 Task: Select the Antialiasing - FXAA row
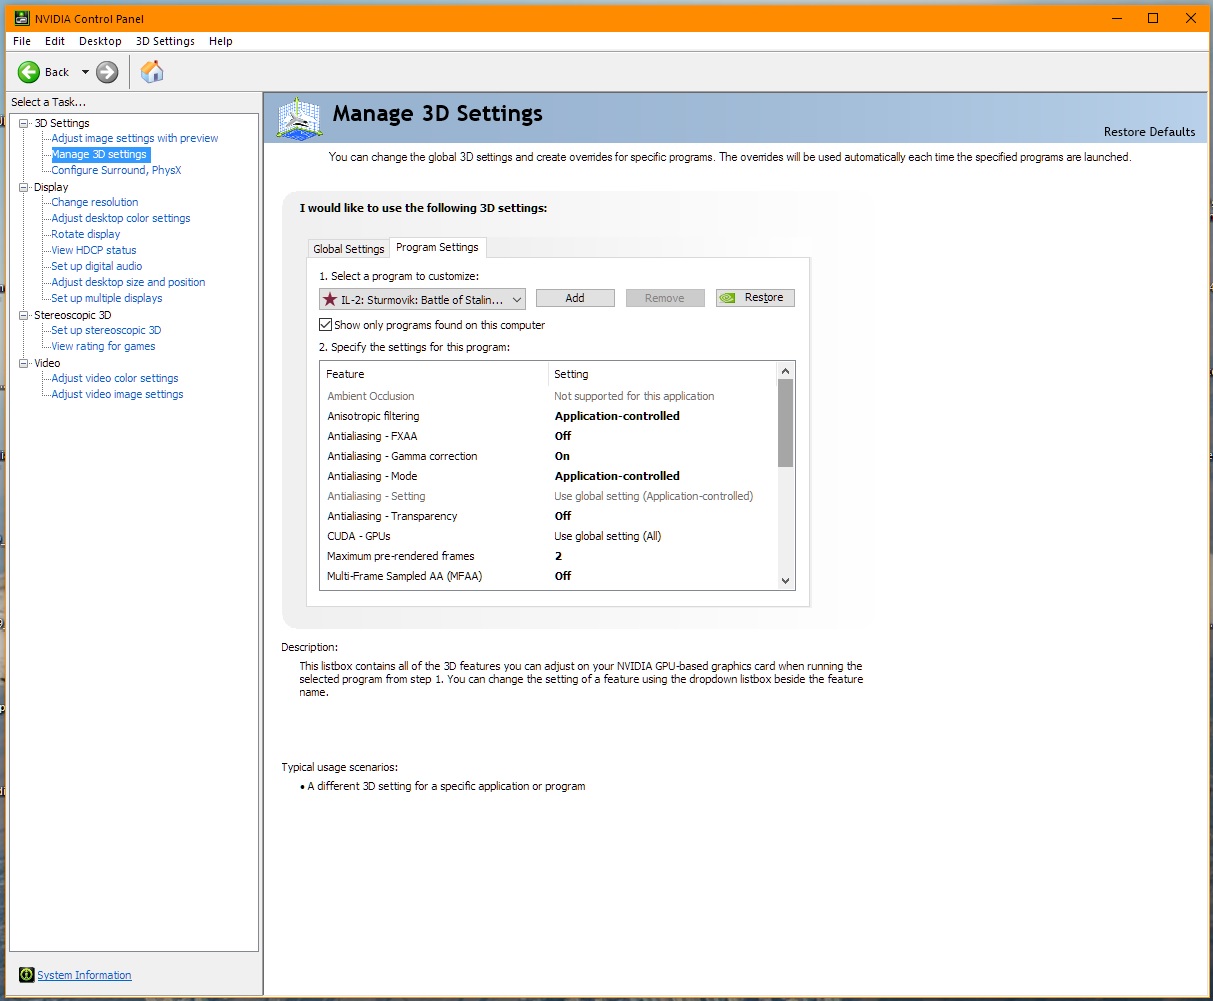click(548, 436)
